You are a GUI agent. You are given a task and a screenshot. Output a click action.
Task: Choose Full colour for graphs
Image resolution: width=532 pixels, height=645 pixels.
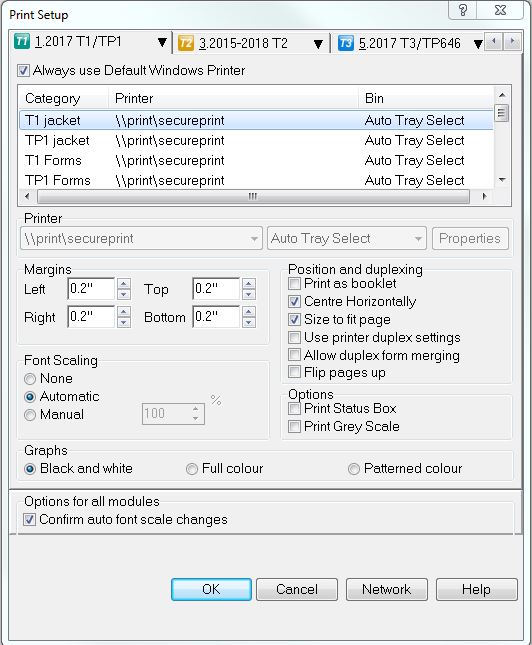point(192,469)
